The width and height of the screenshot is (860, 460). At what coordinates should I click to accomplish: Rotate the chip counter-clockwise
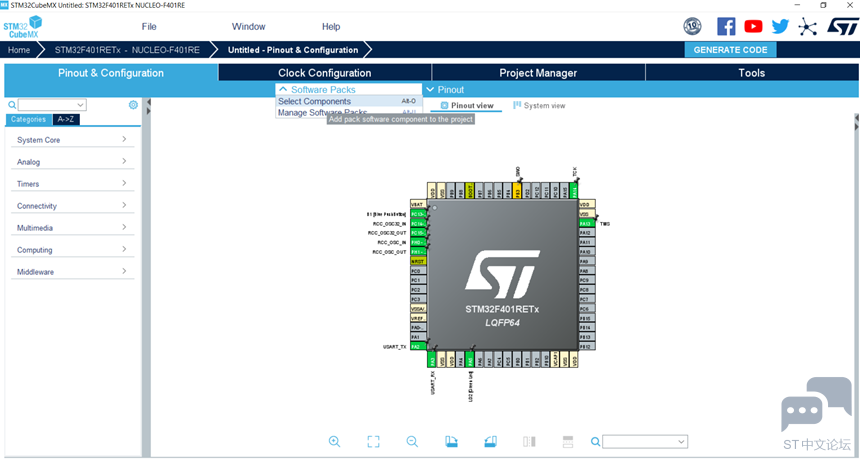point(490,441)
